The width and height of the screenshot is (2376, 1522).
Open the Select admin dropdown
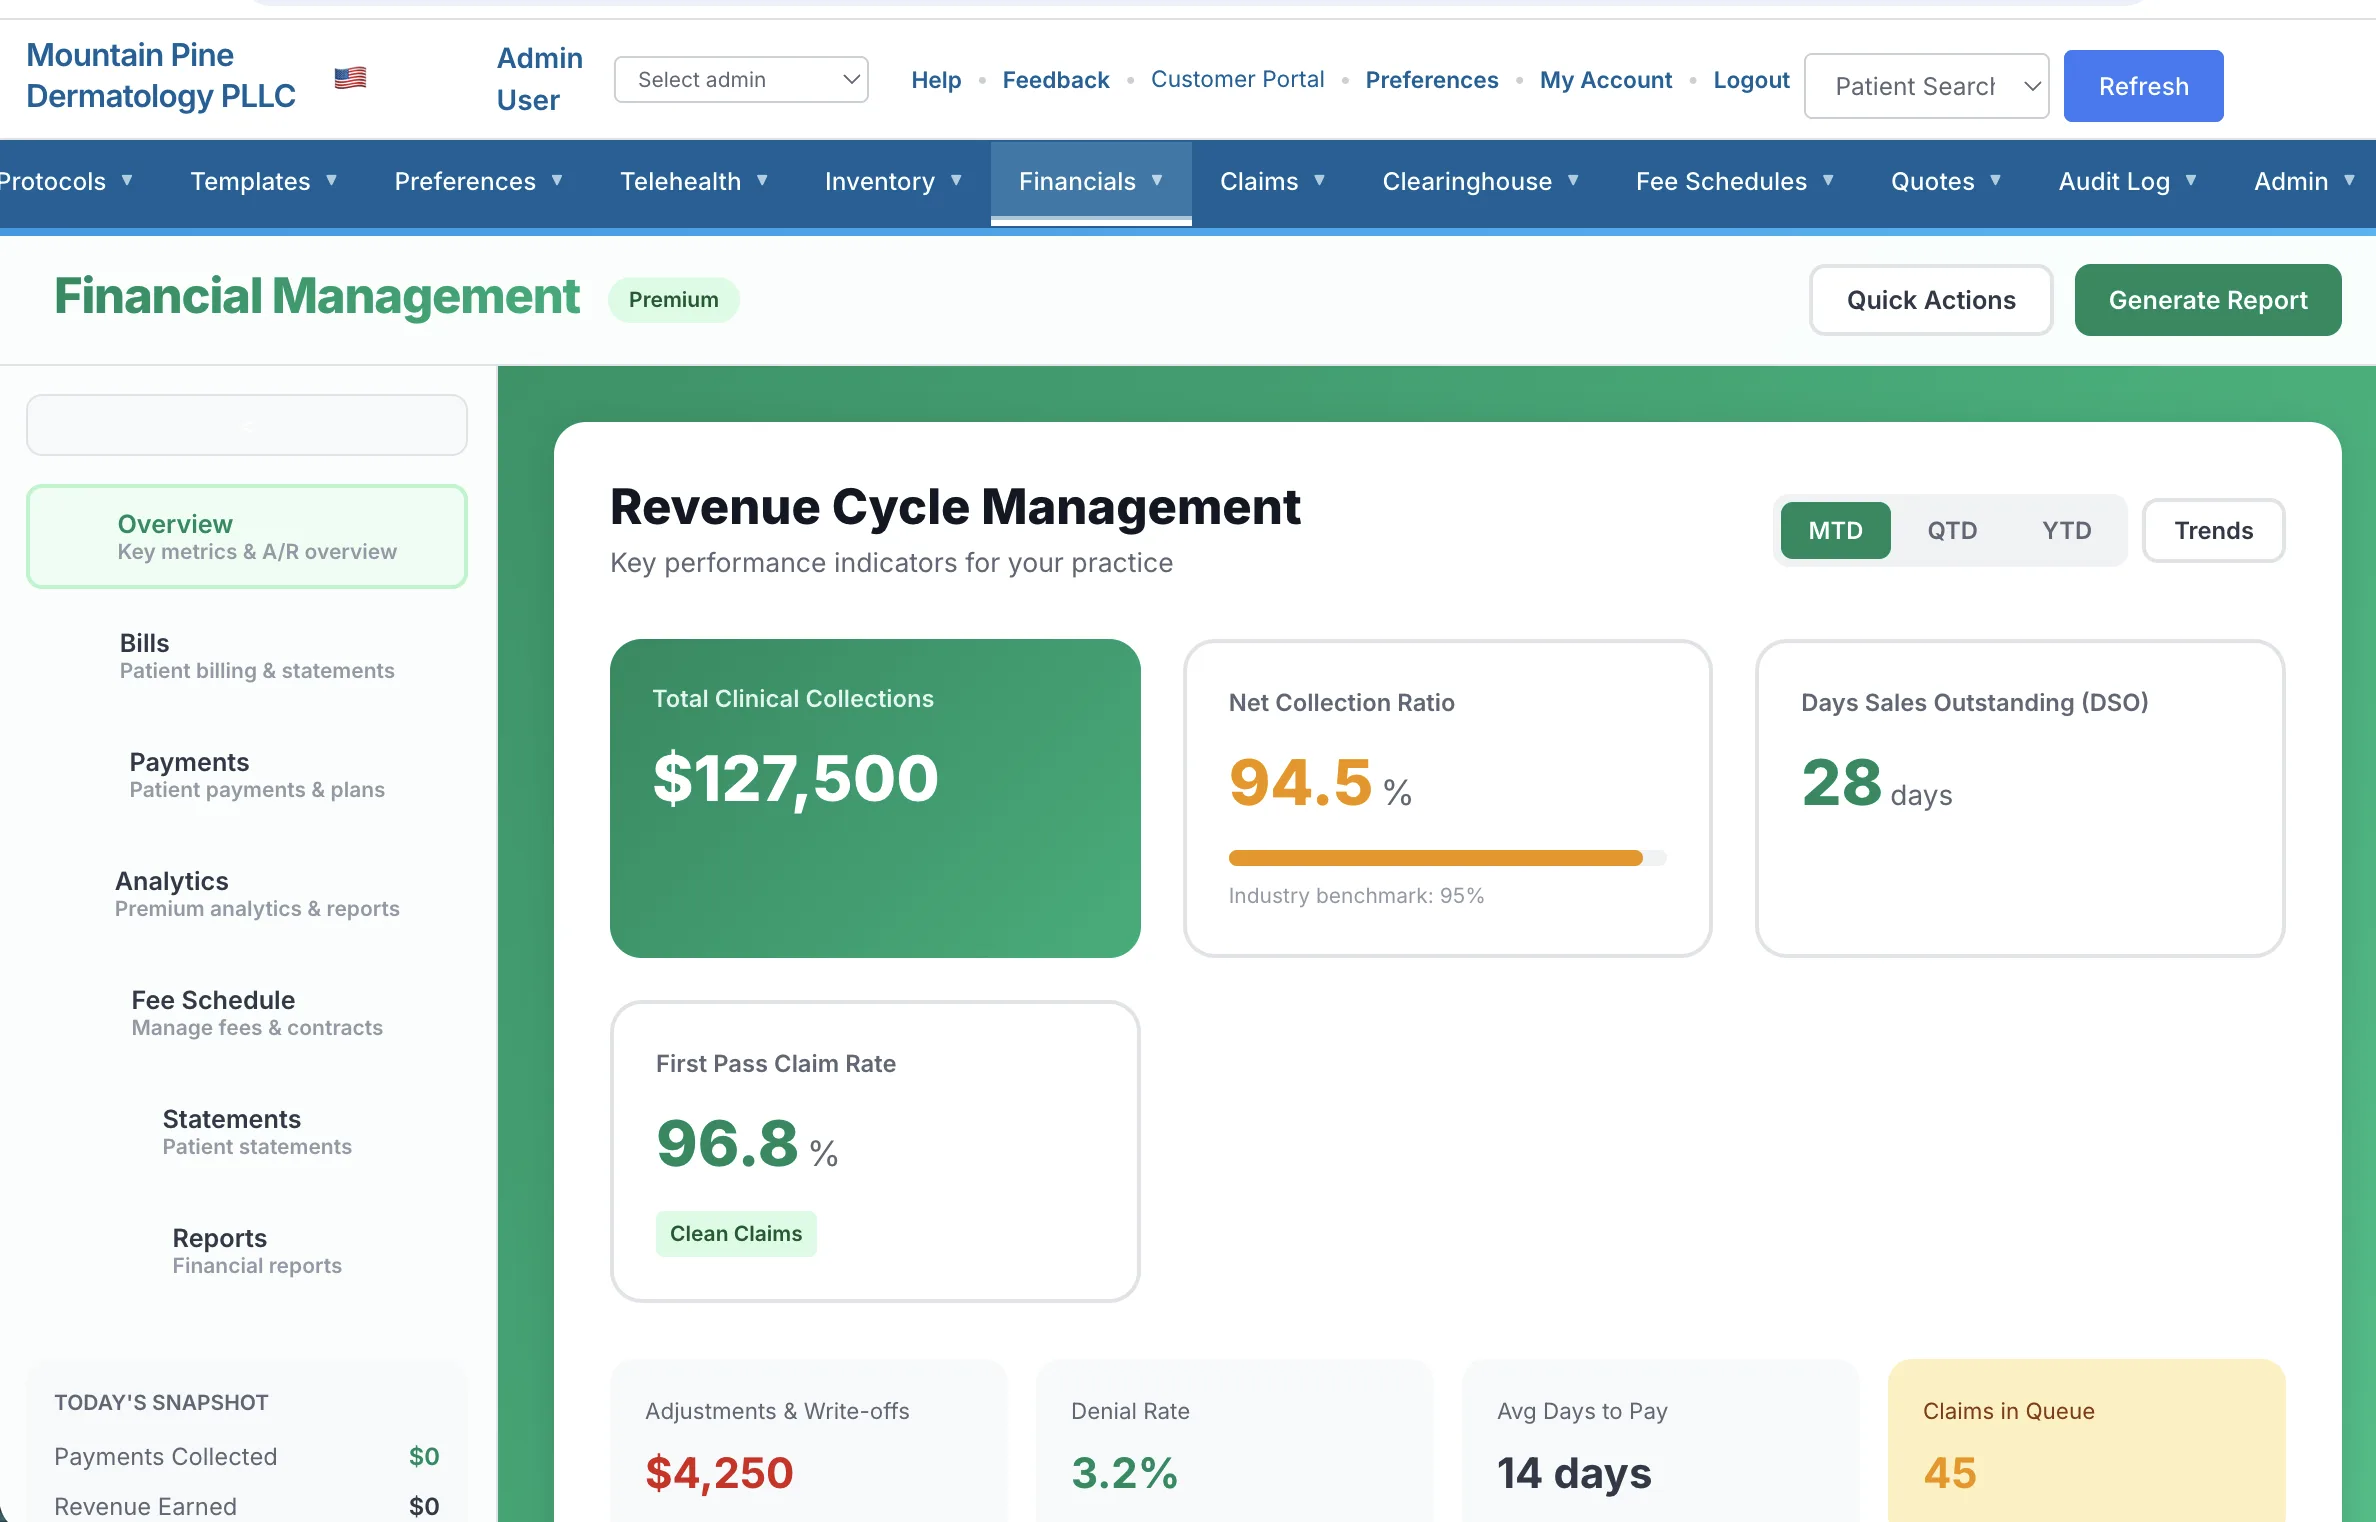coord(741,79)
